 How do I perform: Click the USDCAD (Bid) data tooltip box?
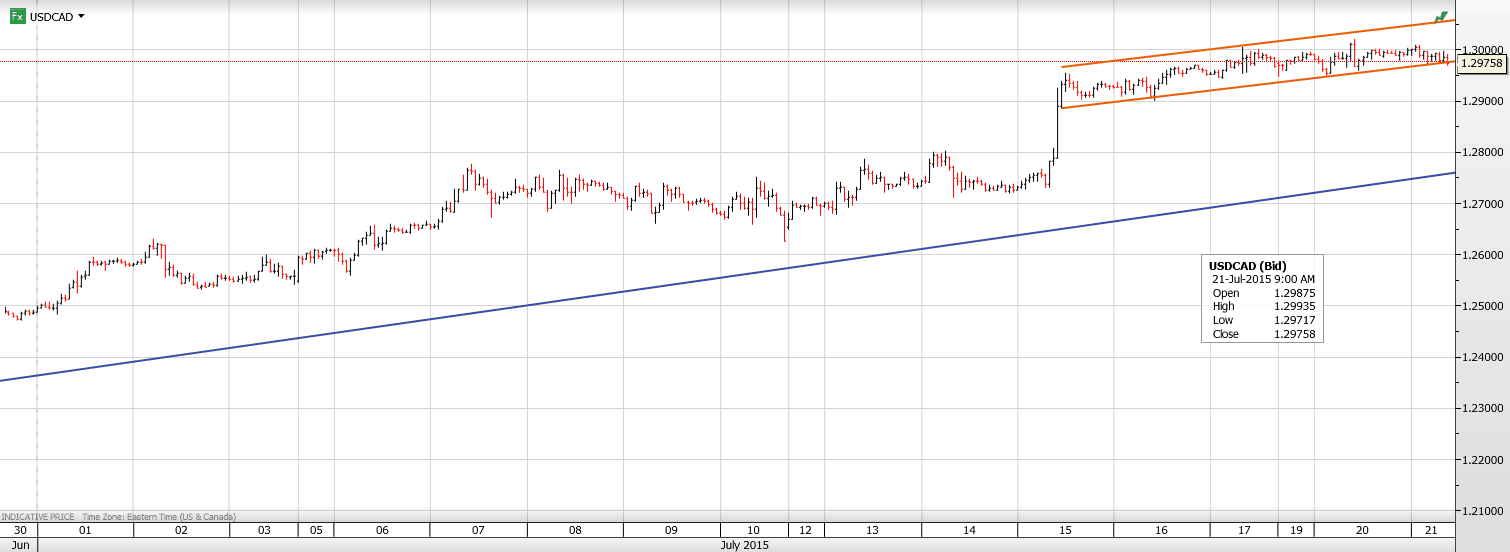coord(1262,300)
